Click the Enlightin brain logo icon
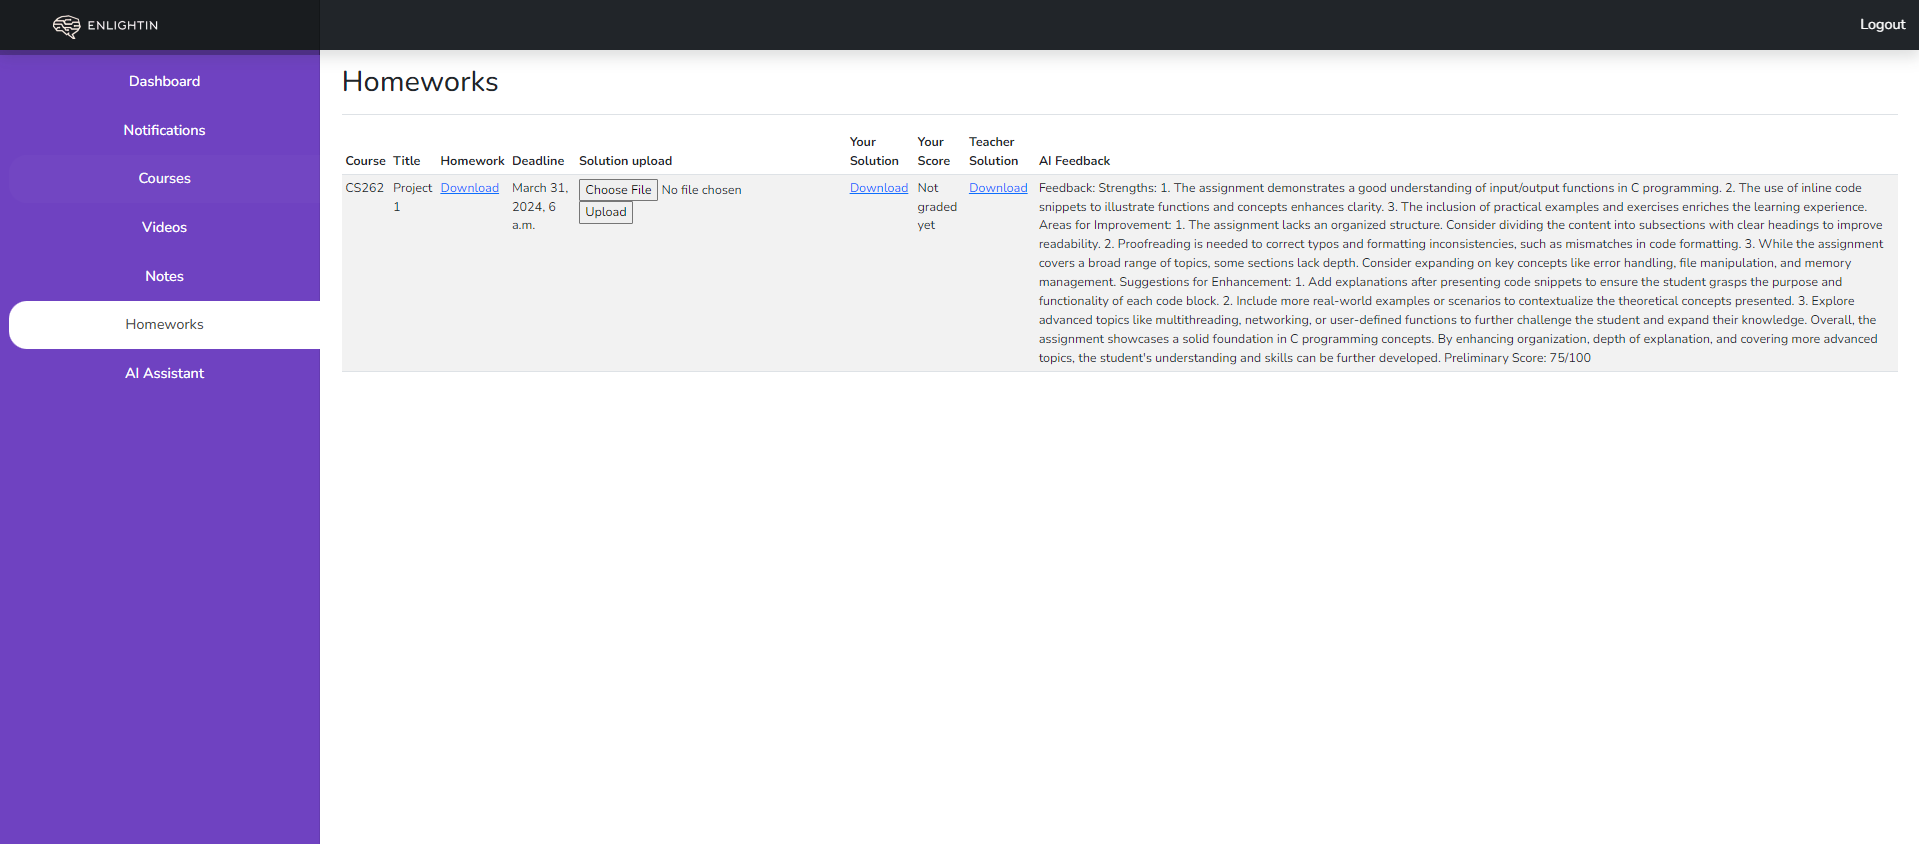This screenshot has width=1919, height=844. [x=66, y=26]
